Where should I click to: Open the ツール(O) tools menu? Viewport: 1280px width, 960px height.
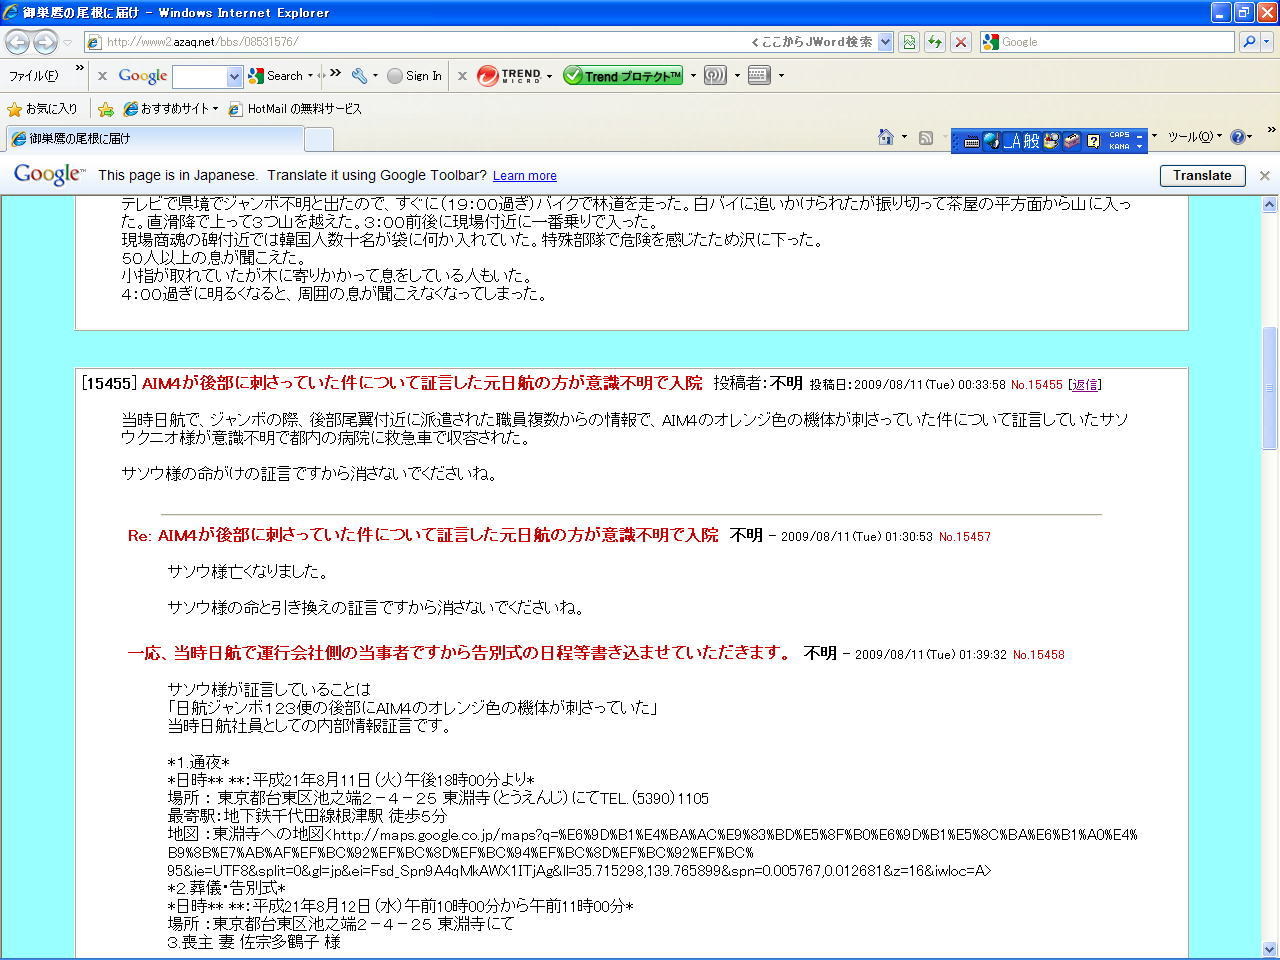click(1193, 138)
